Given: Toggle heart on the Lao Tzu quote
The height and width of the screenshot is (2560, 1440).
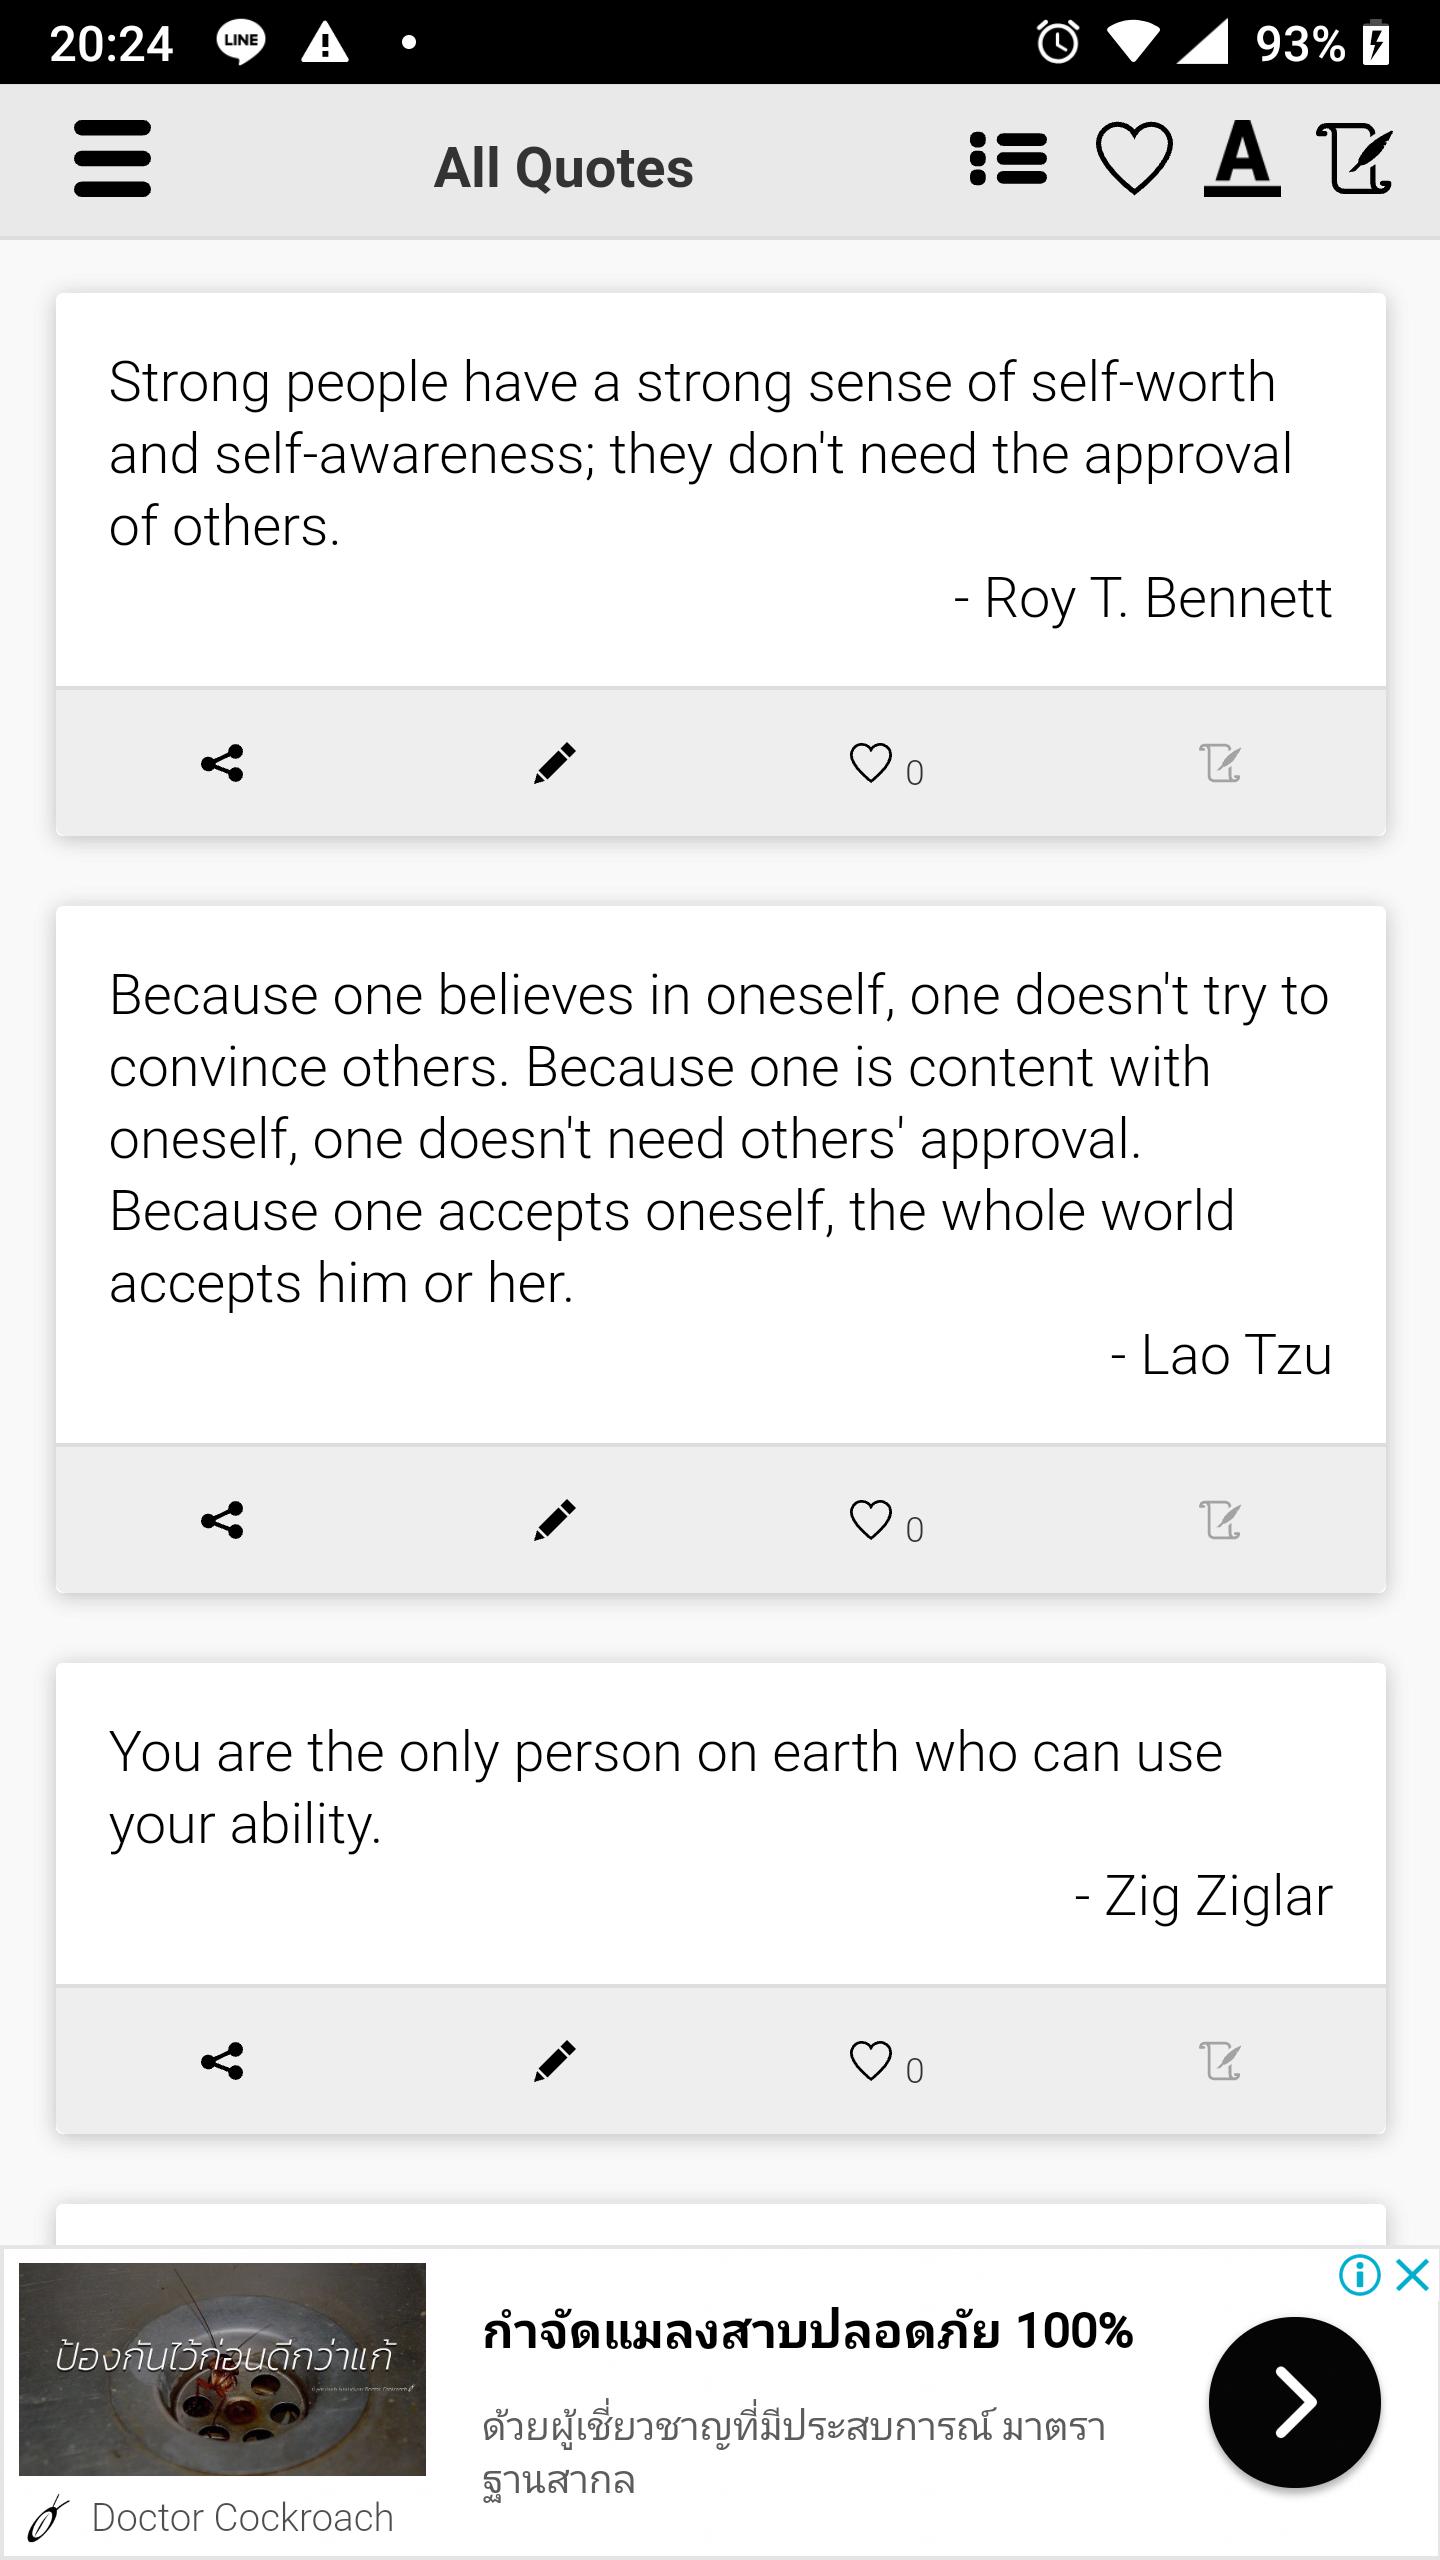Looking at the screenshot, I should tap(870, 1520).
